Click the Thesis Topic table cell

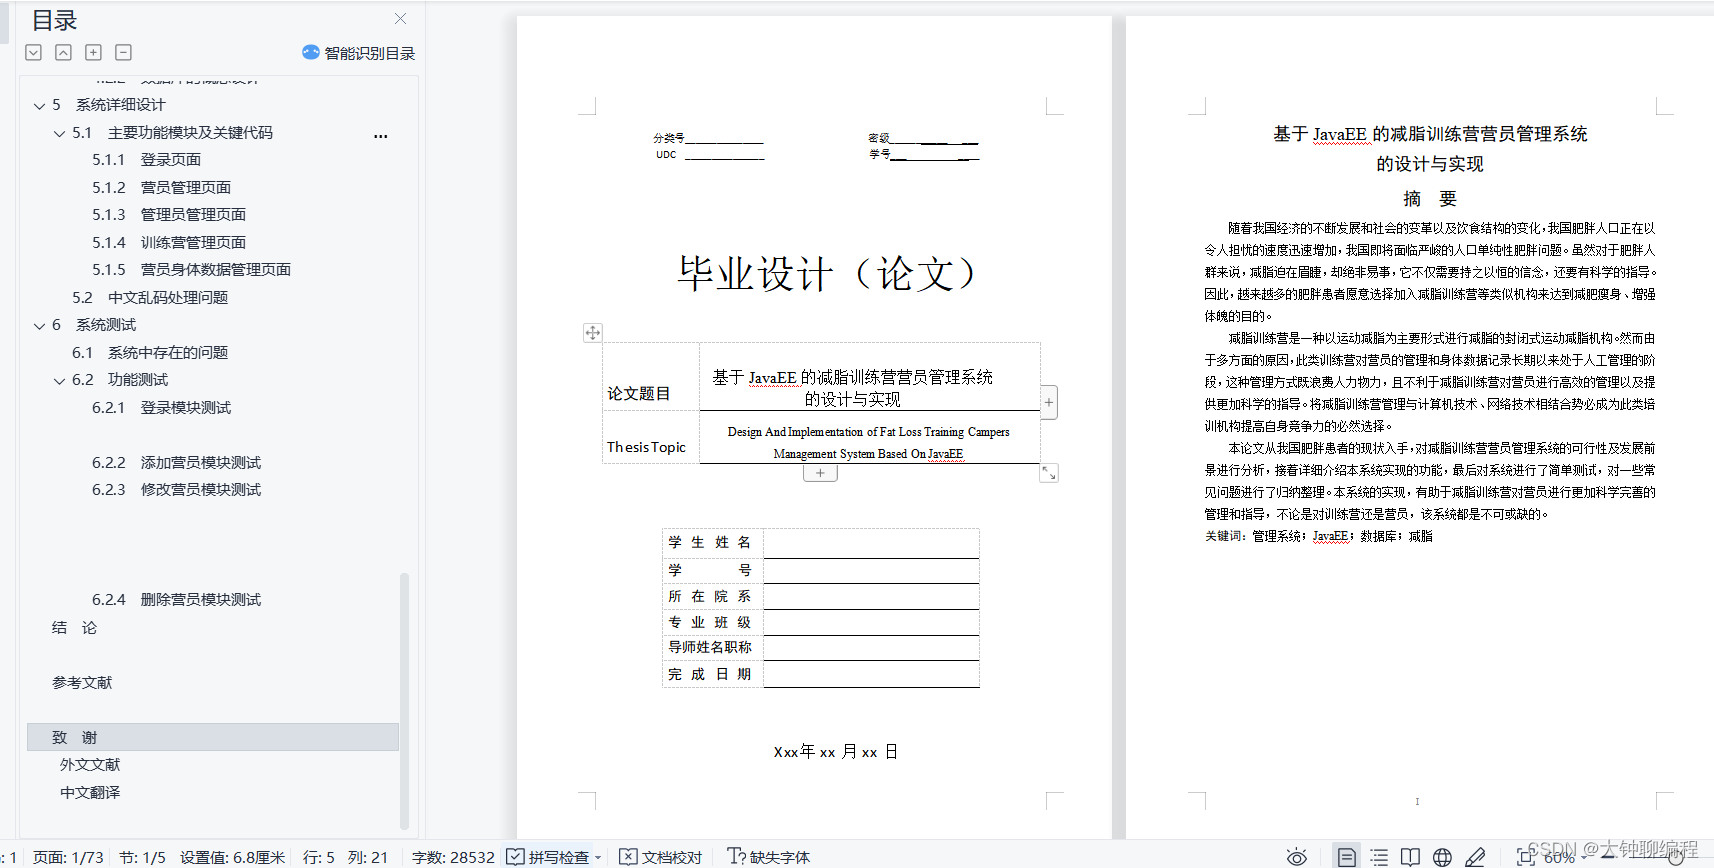[651, 437]
